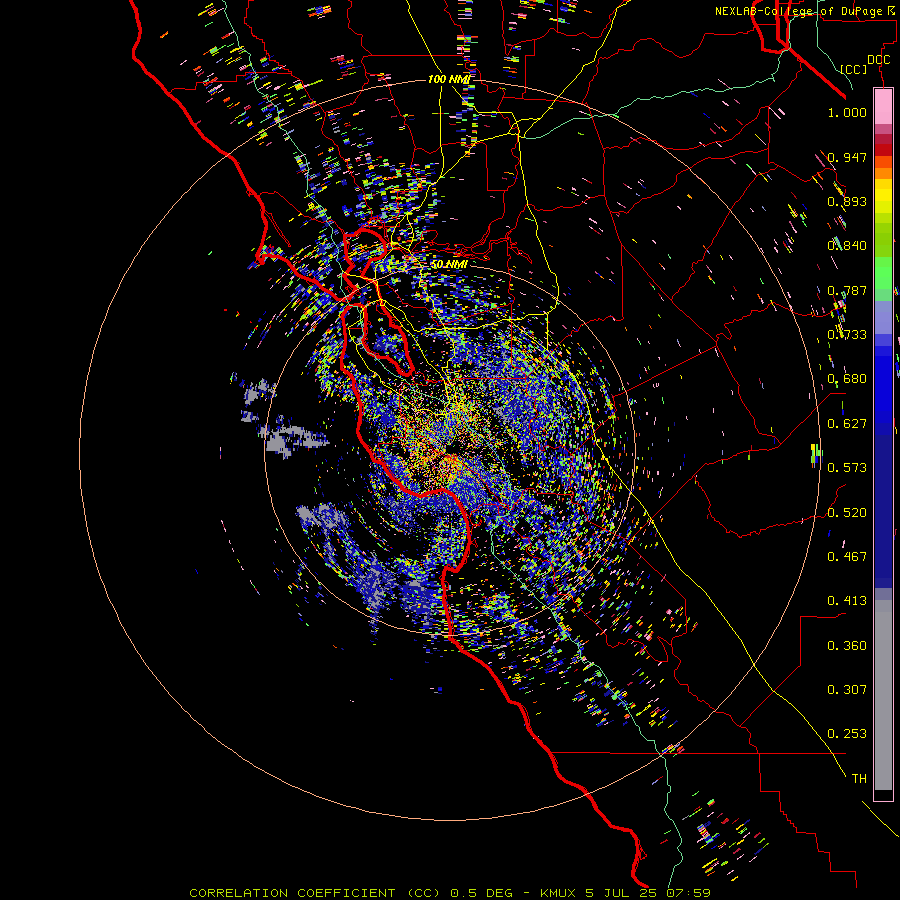Viewport: 900px width, 900px height.
Task: Click the DCC label above the color scale
Action: (878, 60)
